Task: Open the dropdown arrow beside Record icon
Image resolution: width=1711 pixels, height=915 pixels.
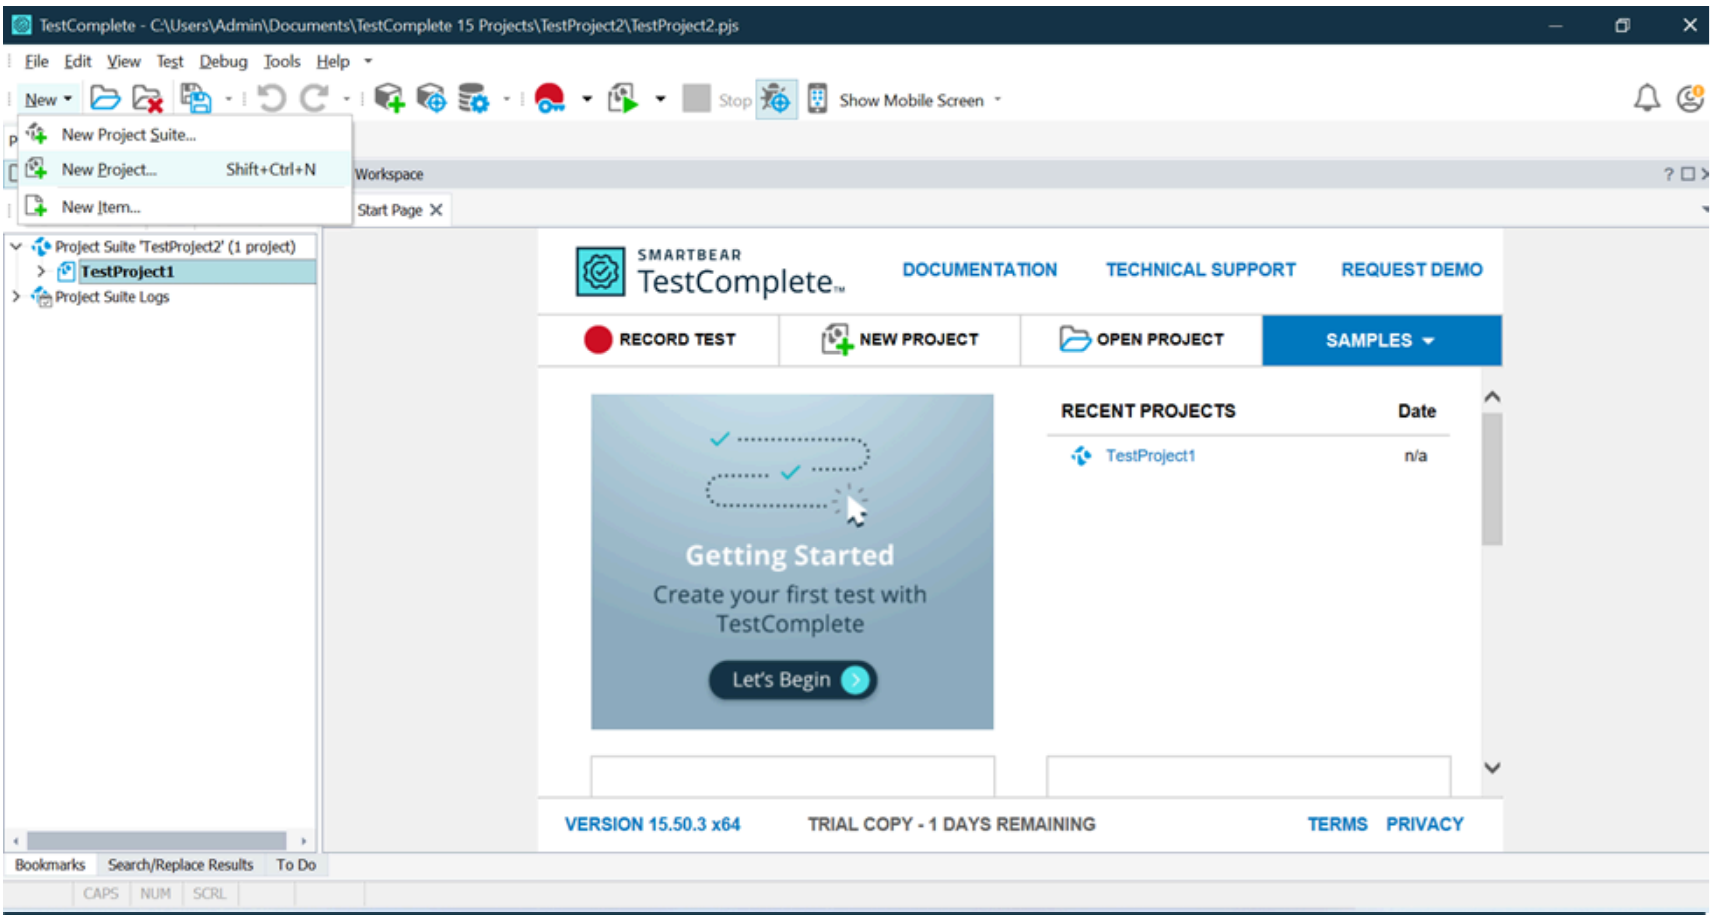Action: (x=587, y=99)
